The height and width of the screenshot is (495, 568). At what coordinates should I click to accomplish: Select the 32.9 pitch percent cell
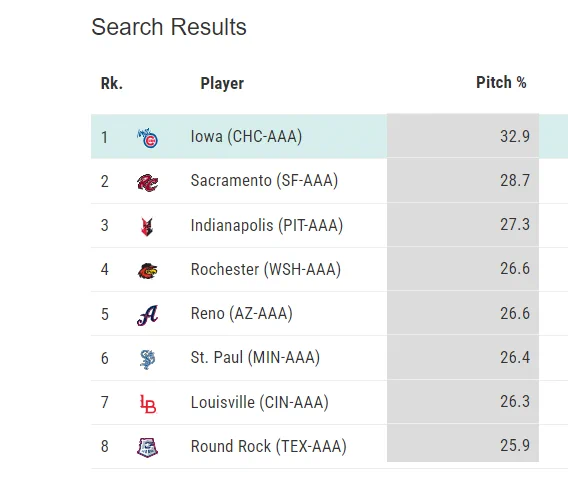(463, 136)
